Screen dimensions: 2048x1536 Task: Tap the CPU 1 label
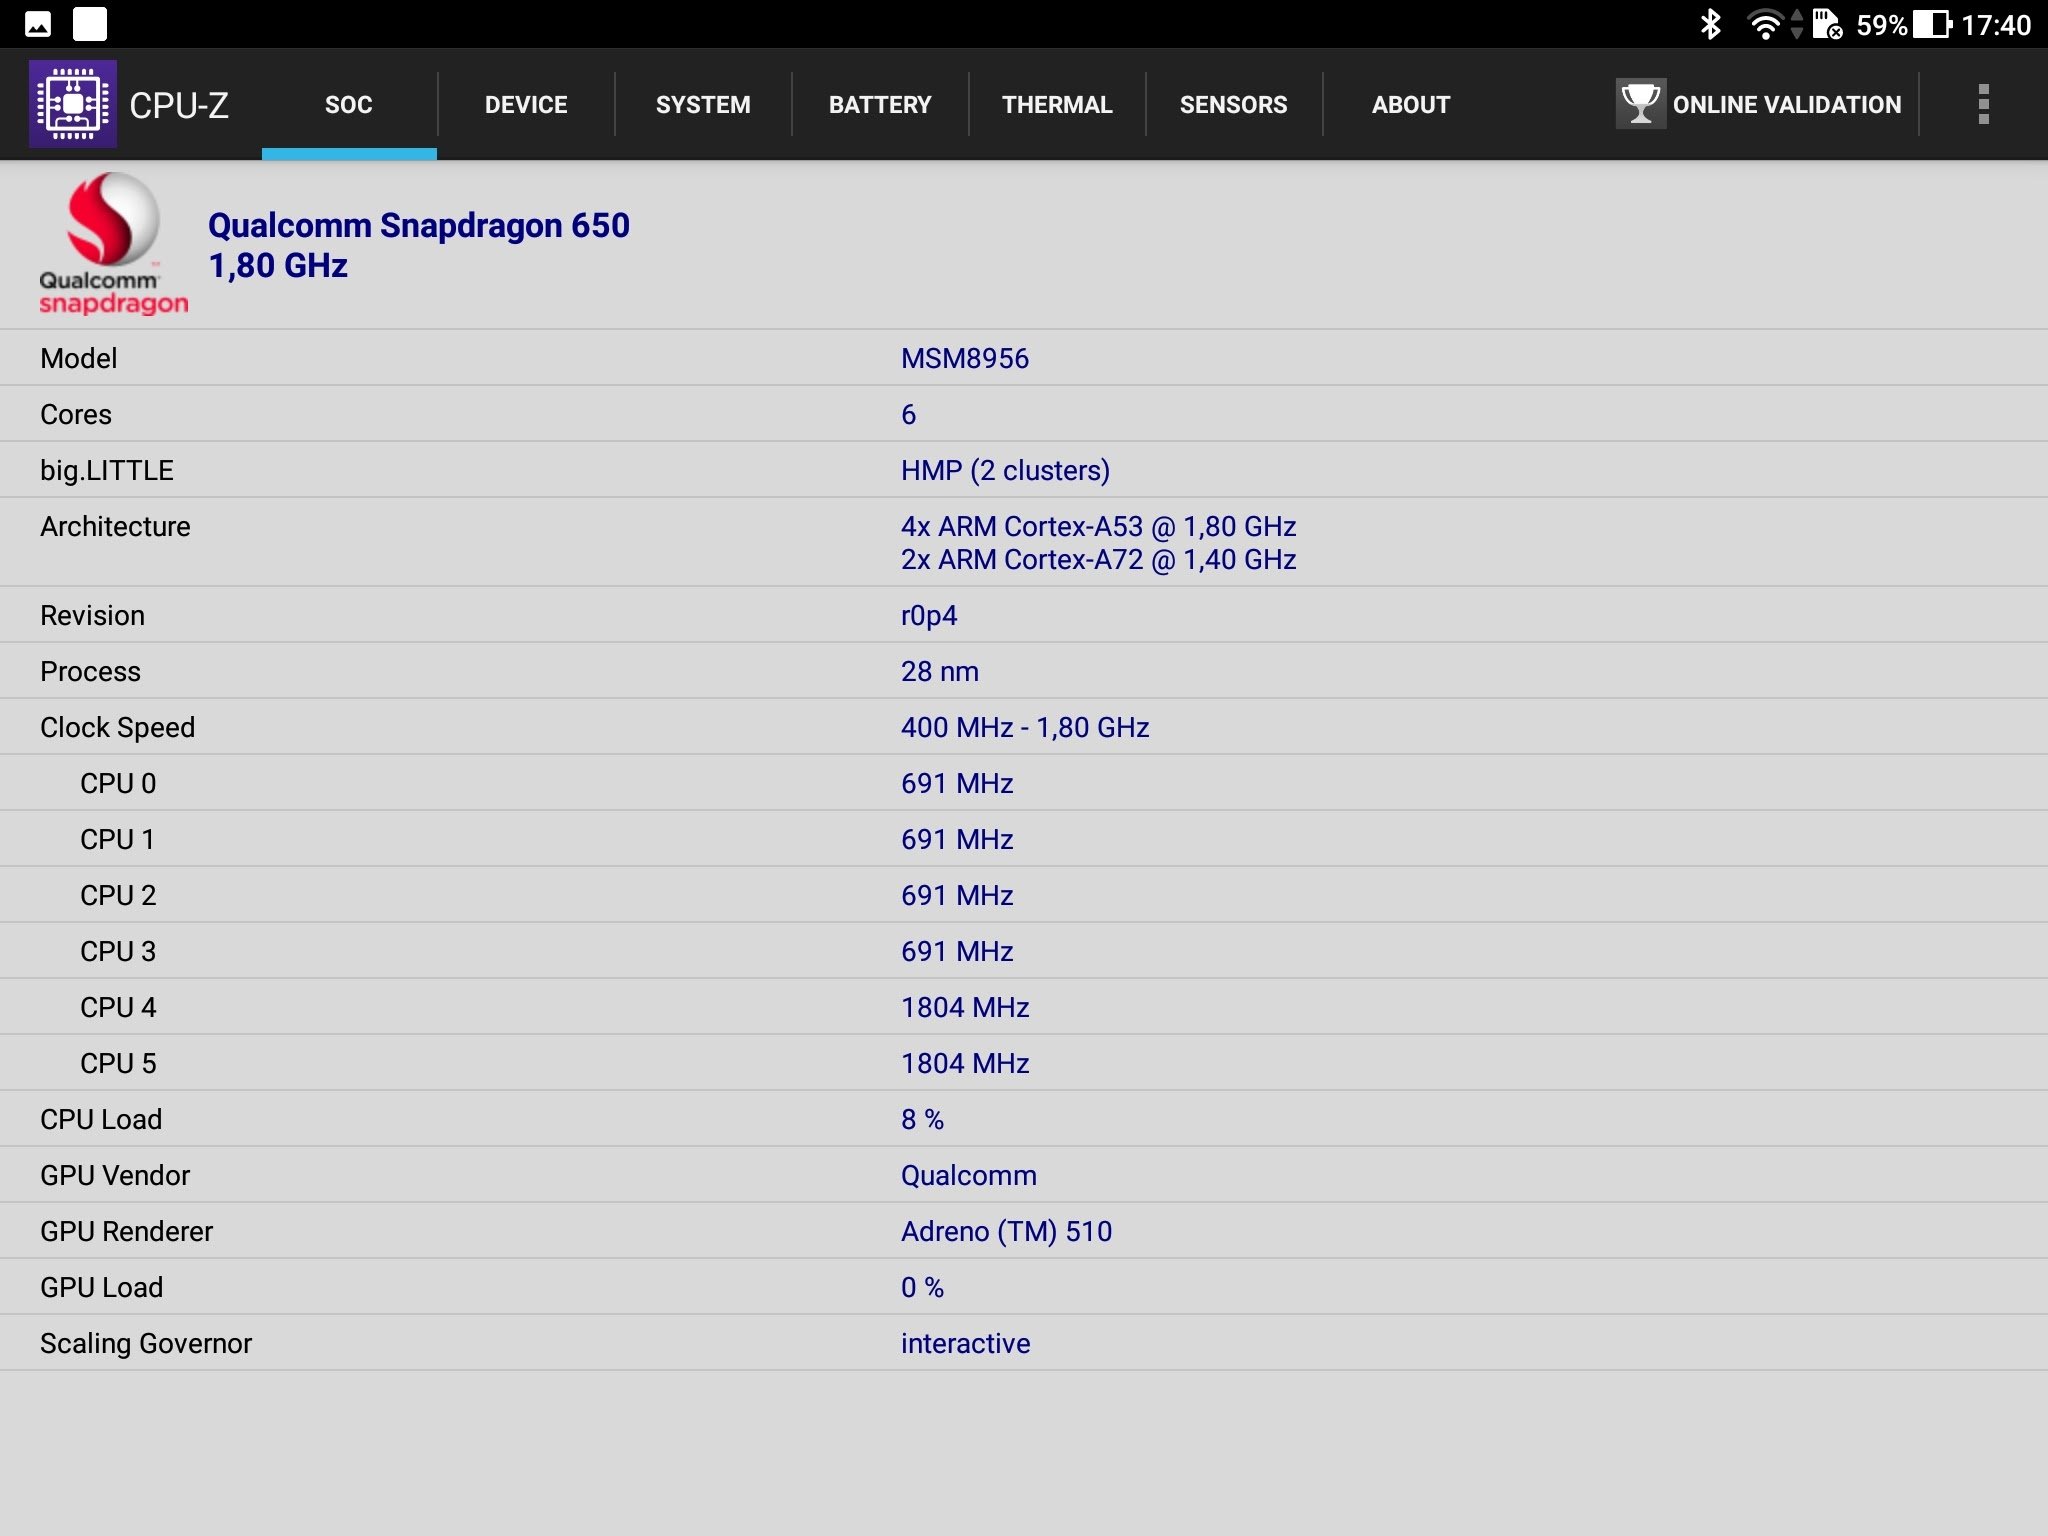point(118,839)
